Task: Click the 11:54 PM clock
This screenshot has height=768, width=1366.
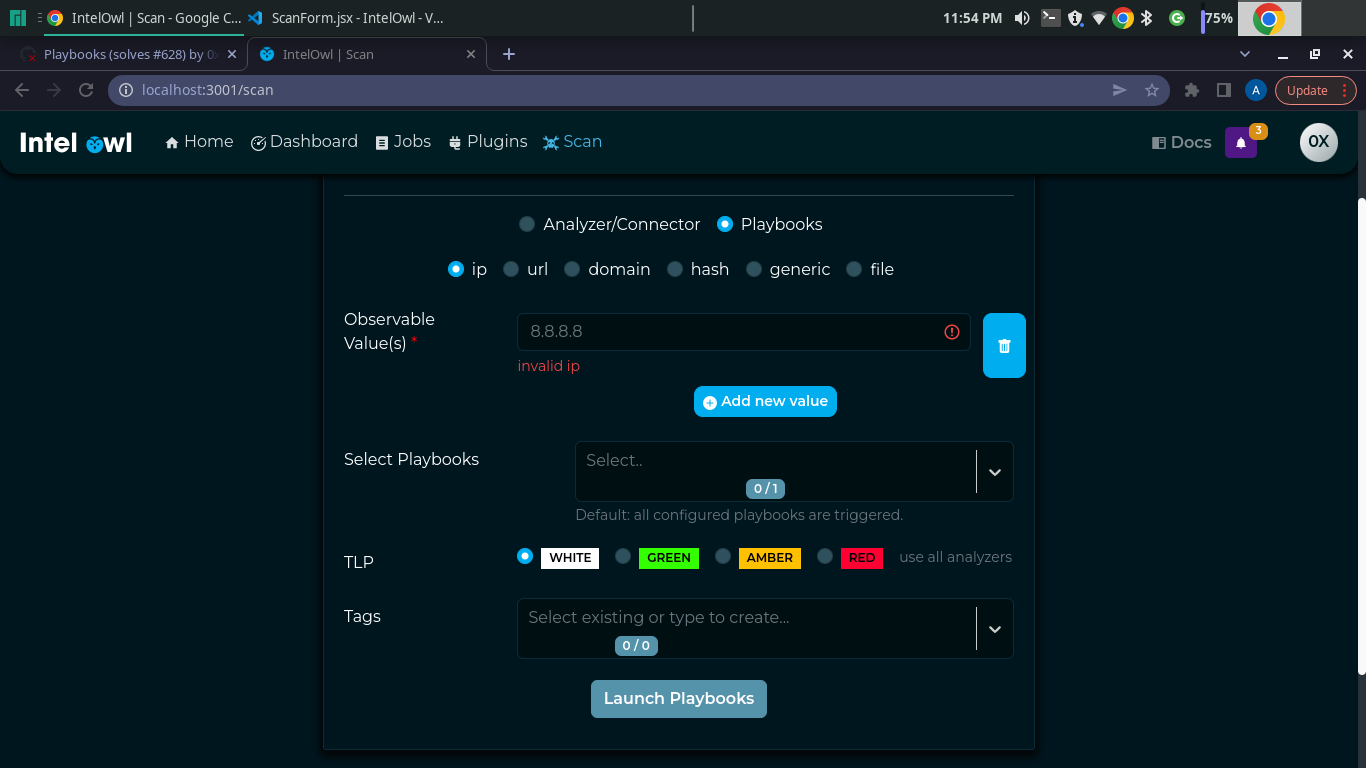Action: pos(972,18)
